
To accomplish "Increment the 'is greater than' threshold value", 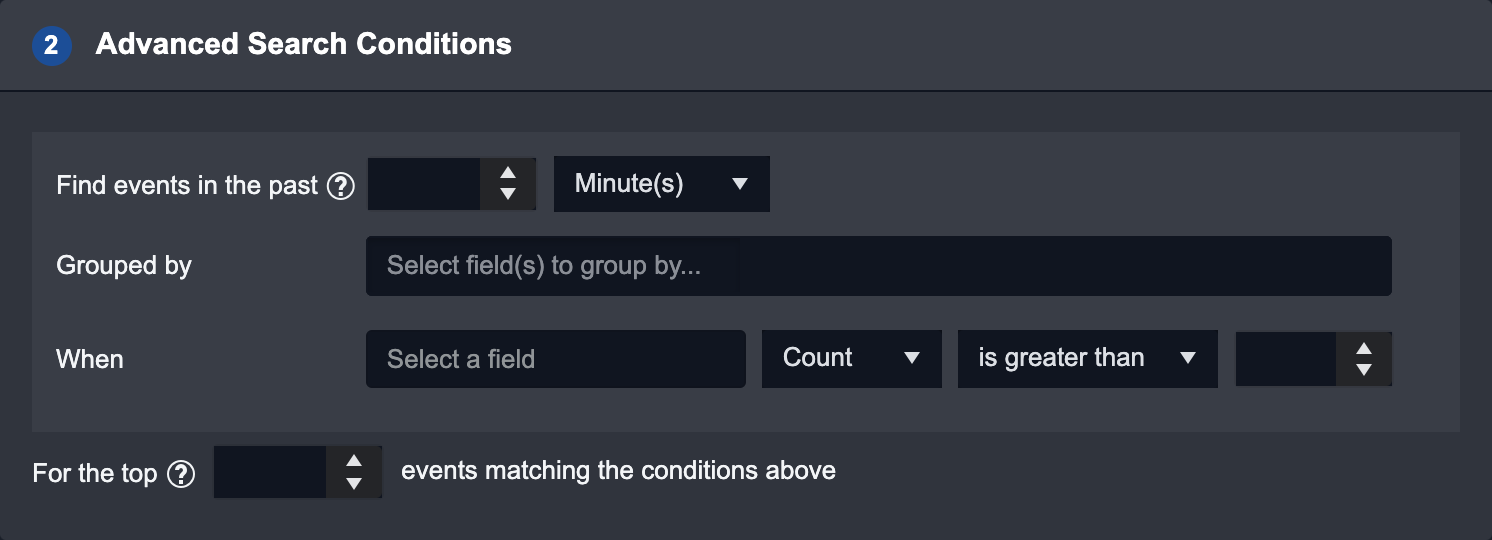I will (x=1364, y=349).
